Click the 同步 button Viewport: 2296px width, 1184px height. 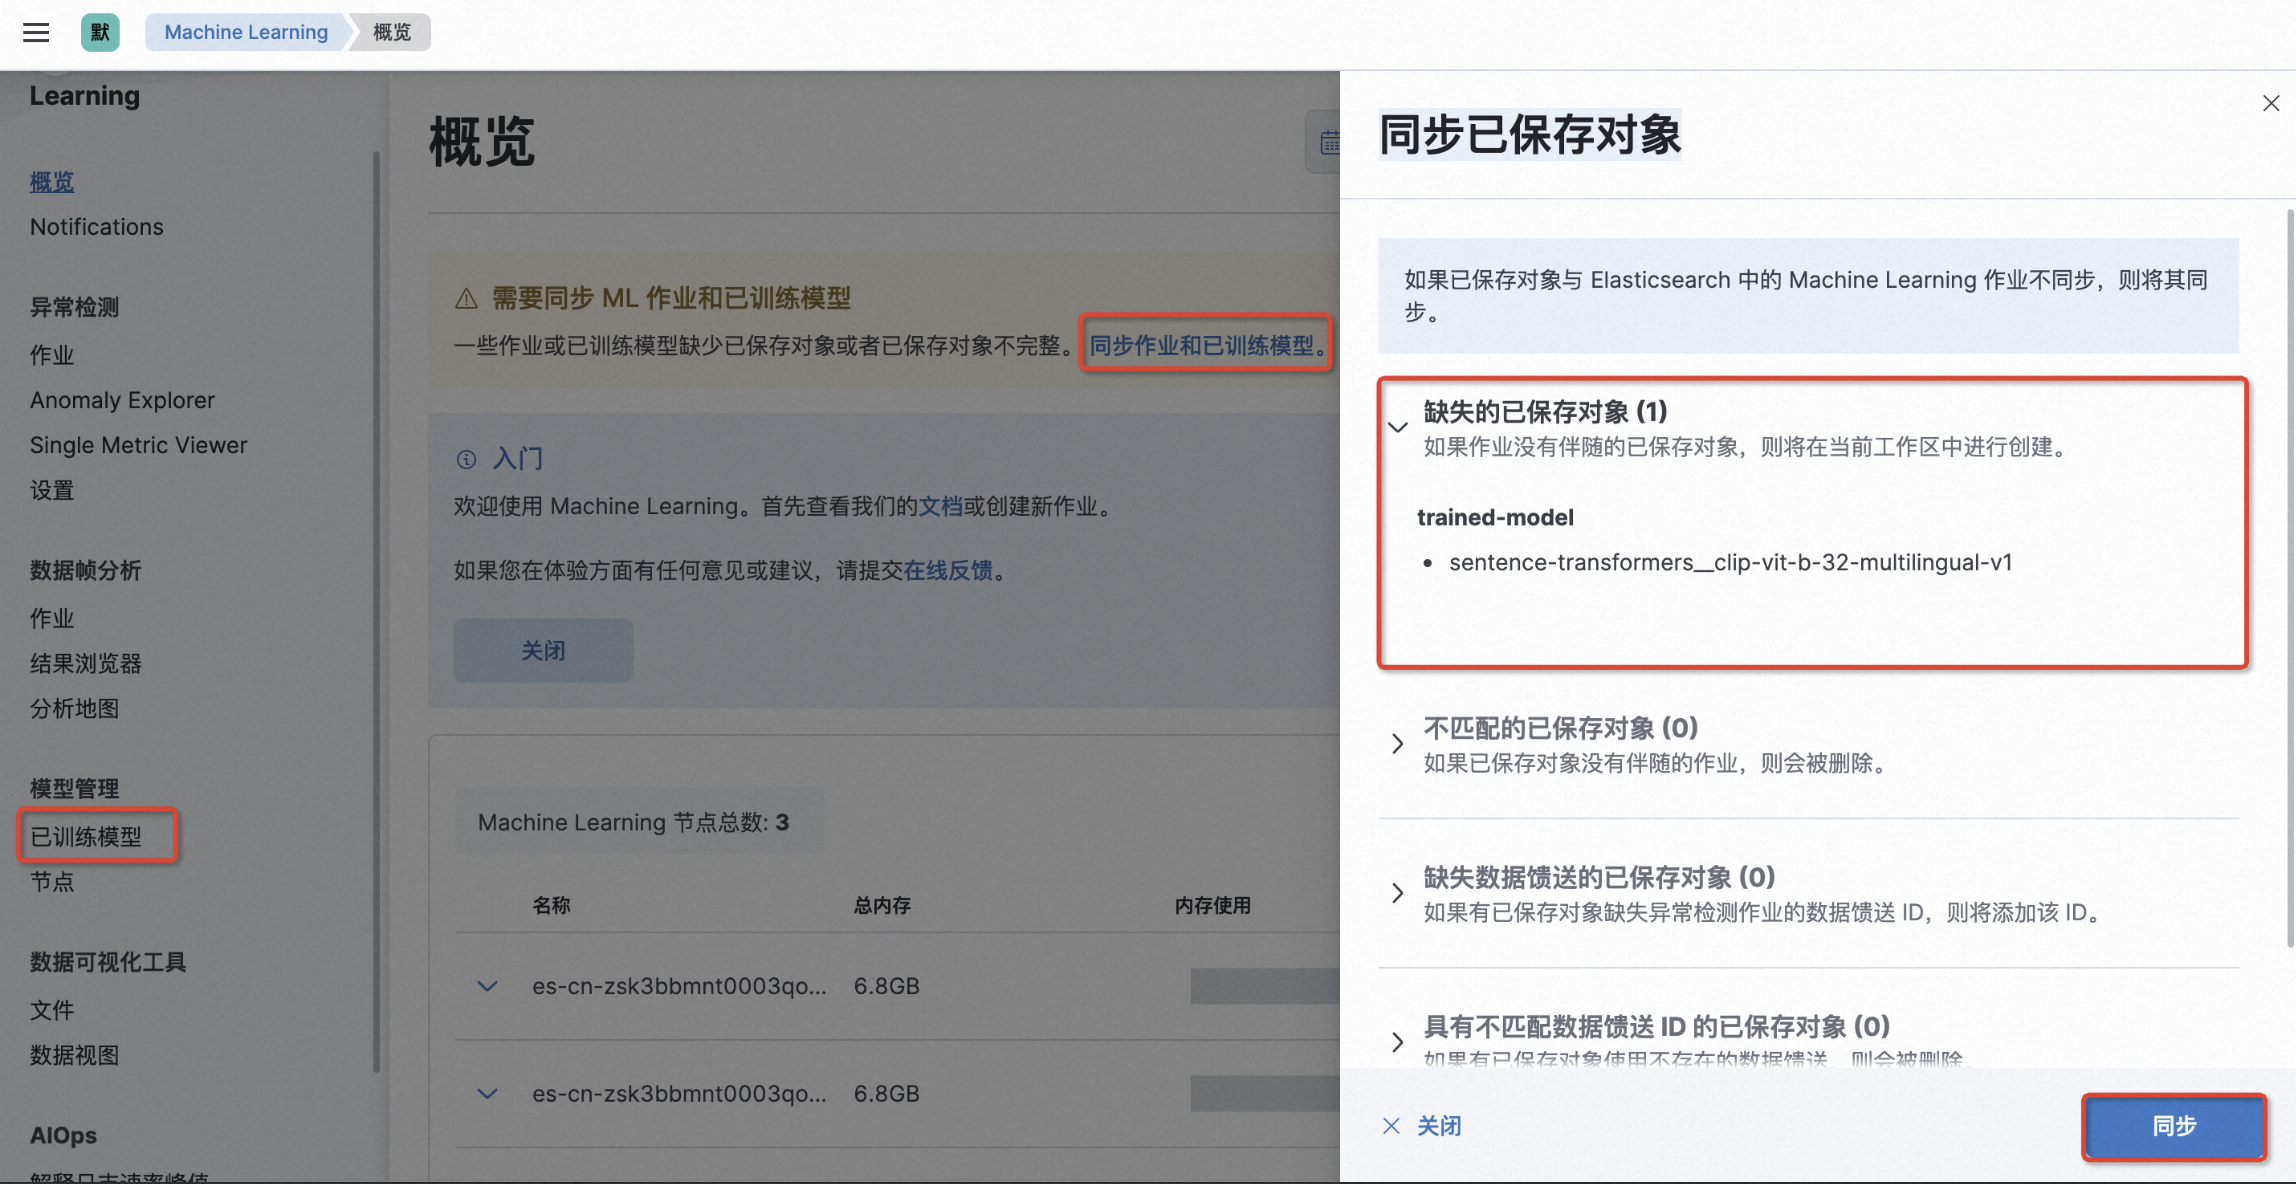pos(2174,1126)
